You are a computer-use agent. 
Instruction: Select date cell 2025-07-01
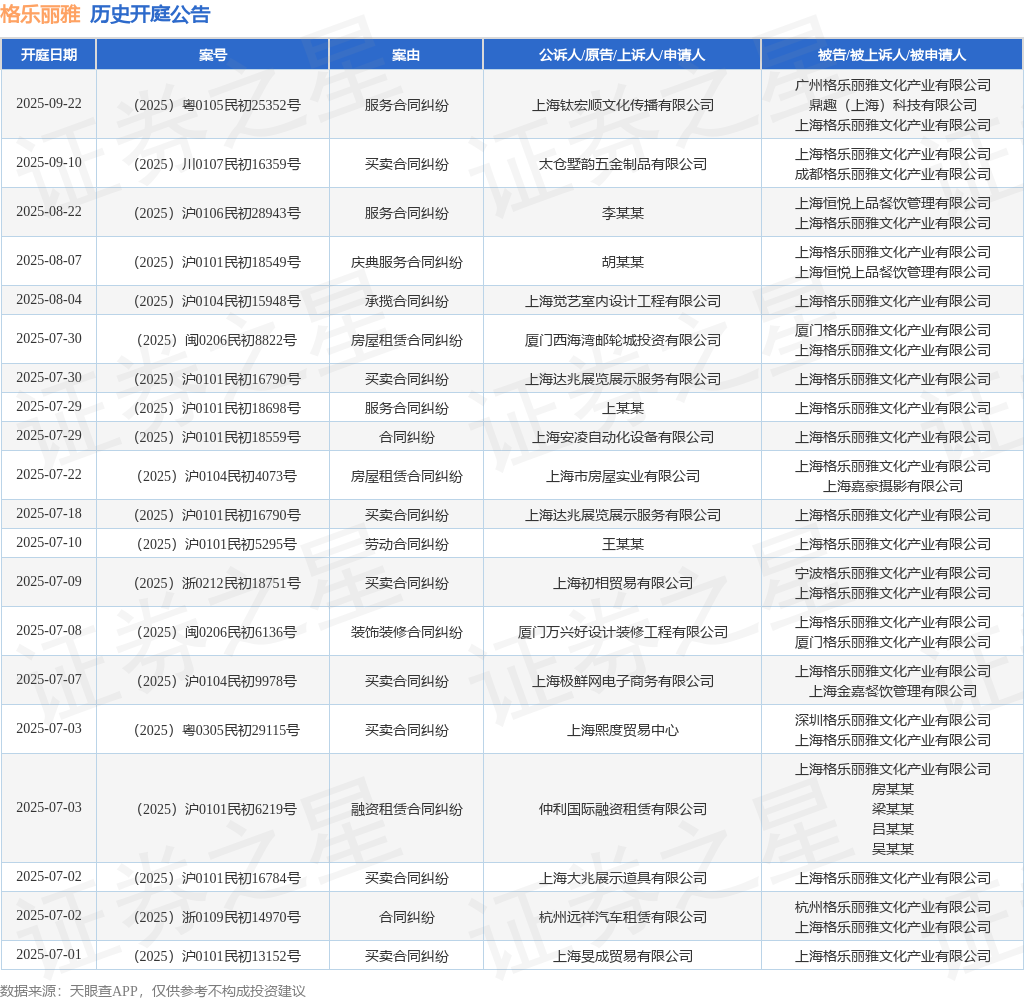(x=49, y=955)
